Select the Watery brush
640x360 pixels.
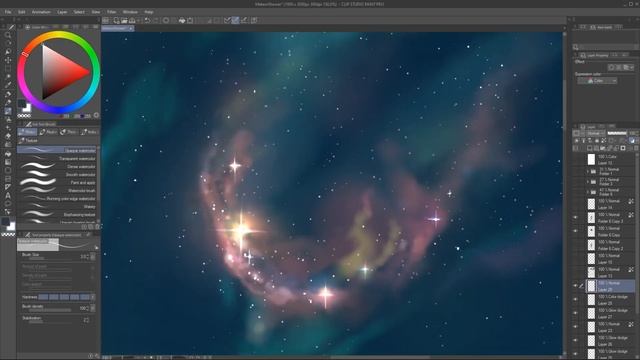click(x=57, y=207)
